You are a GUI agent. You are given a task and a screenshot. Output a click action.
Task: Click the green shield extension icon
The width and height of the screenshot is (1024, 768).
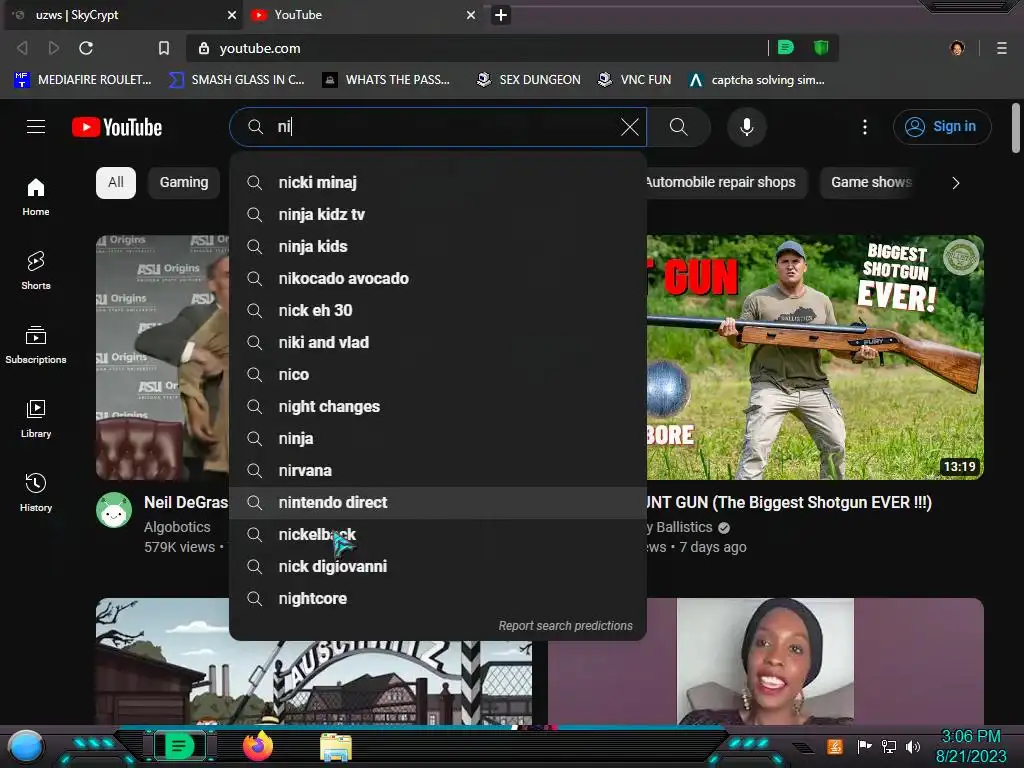pos(821,48)
